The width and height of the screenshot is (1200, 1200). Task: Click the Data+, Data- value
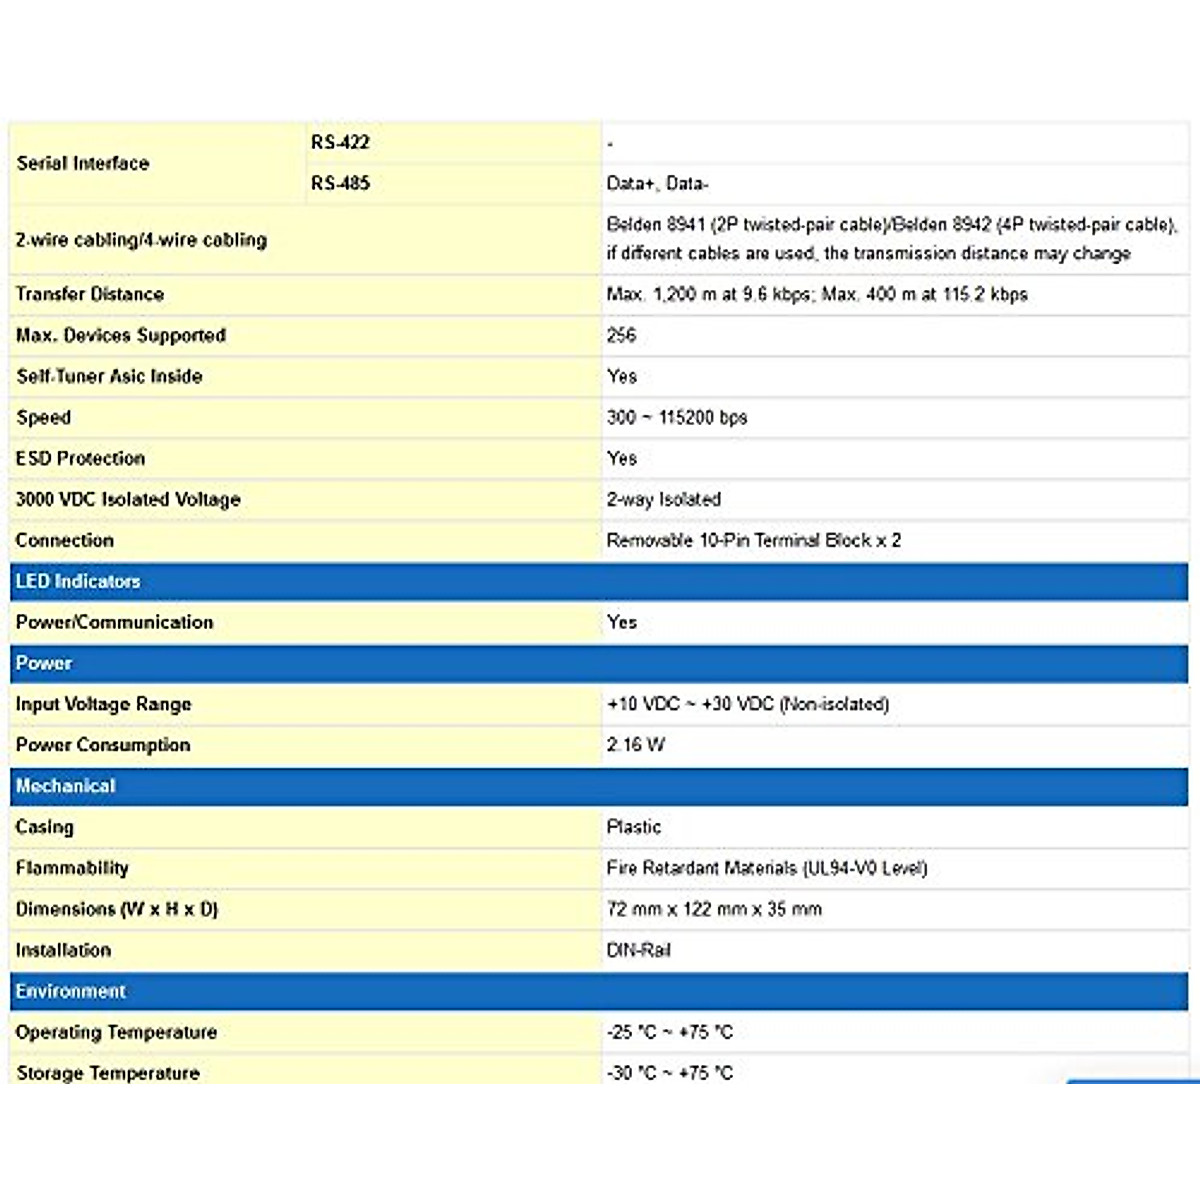657,184
